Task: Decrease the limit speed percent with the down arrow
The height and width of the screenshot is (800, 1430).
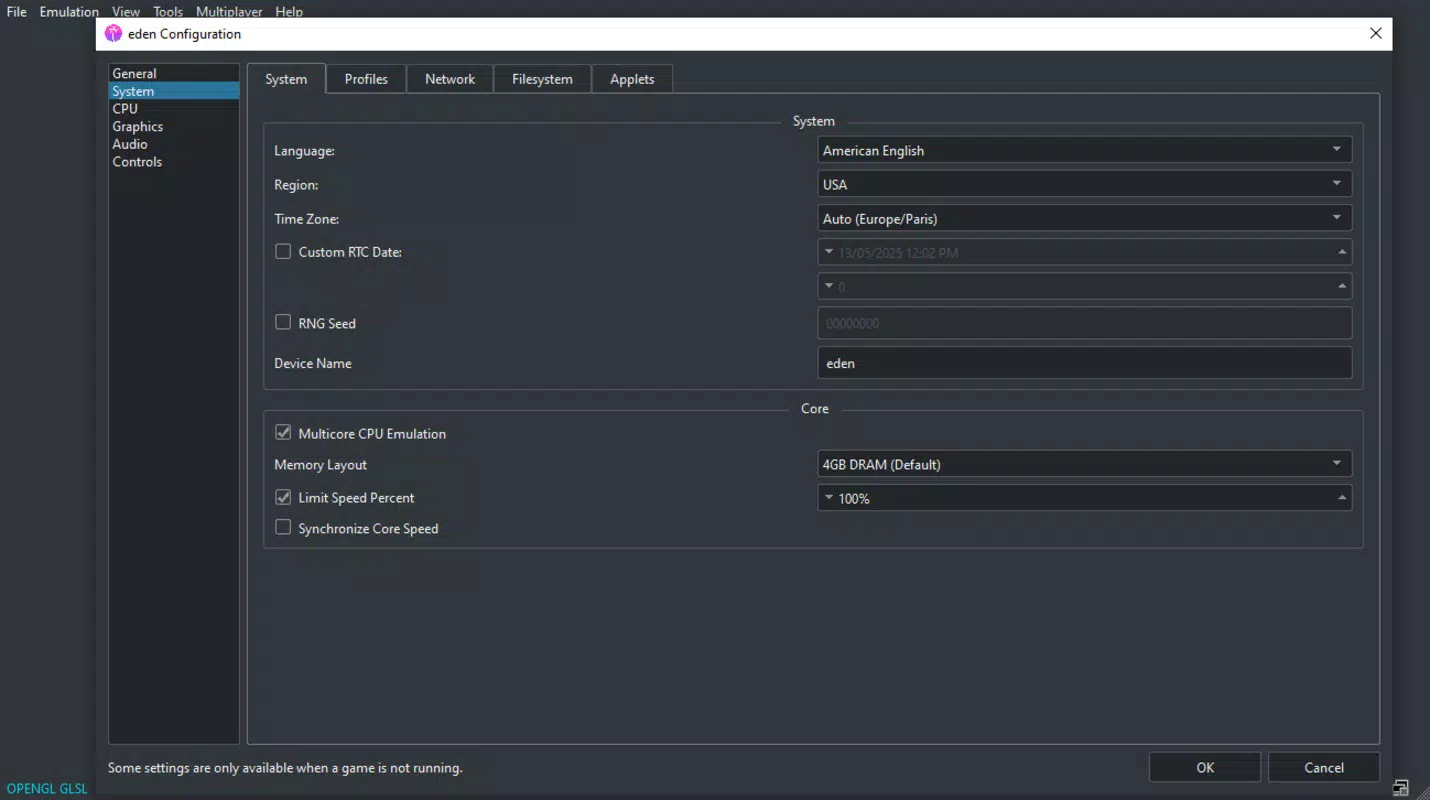Action: 828,497
